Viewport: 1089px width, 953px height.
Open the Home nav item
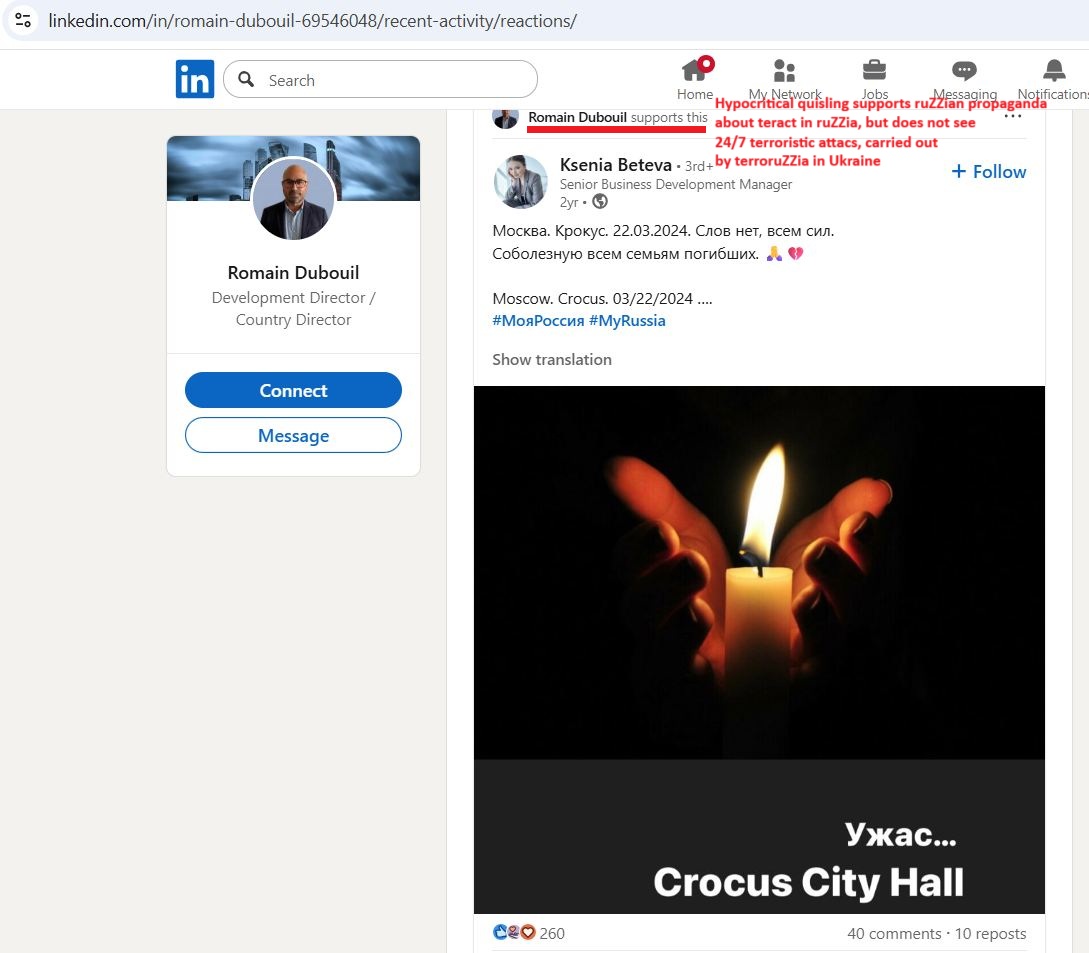coord(695,79)
